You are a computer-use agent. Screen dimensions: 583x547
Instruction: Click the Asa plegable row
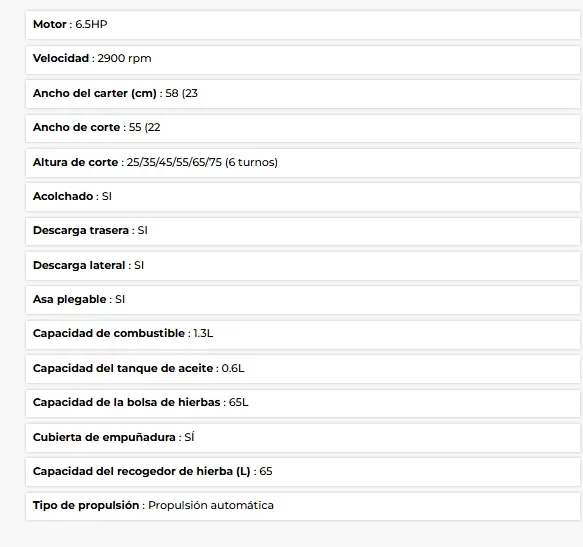tap(303, 300)
